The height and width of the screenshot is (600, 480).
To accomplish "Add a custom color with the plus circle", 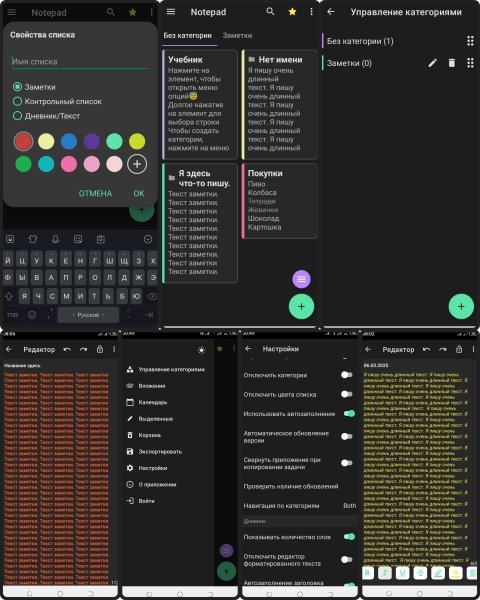I will [137, 164].
